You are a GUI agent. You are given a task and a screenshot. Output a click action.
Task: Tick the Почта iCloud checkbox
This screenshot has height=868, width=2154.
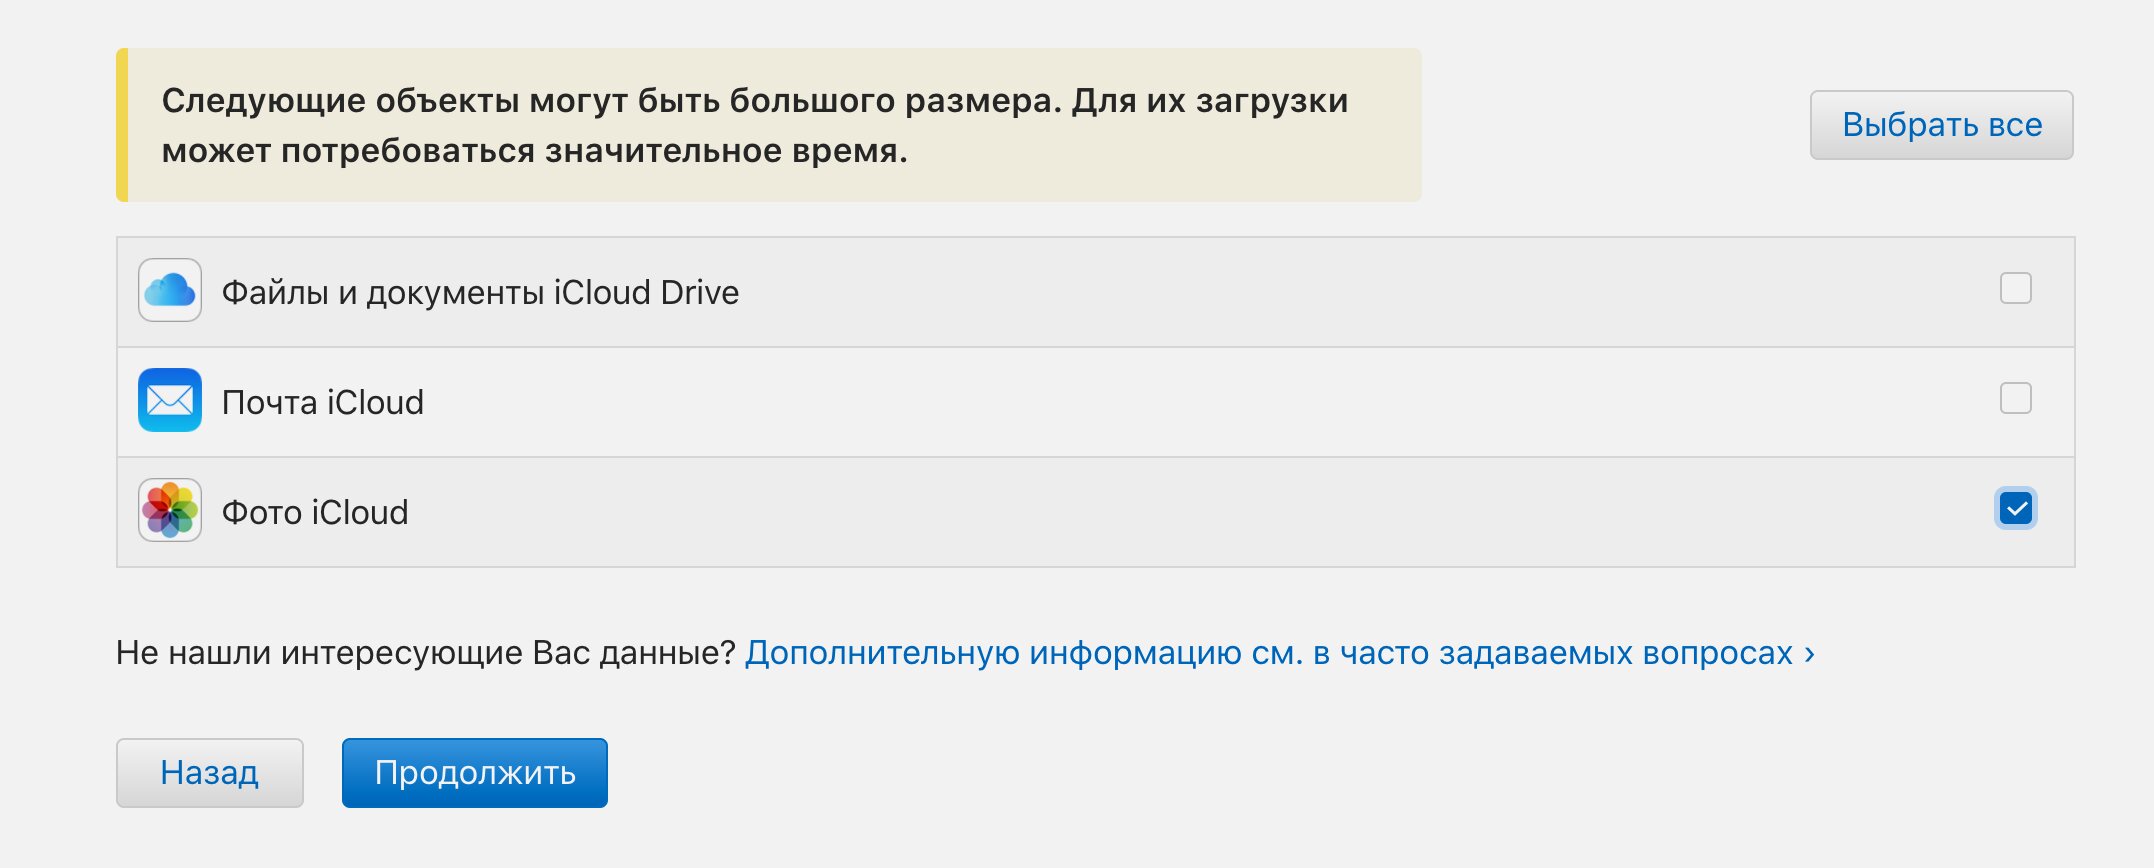2015,398
